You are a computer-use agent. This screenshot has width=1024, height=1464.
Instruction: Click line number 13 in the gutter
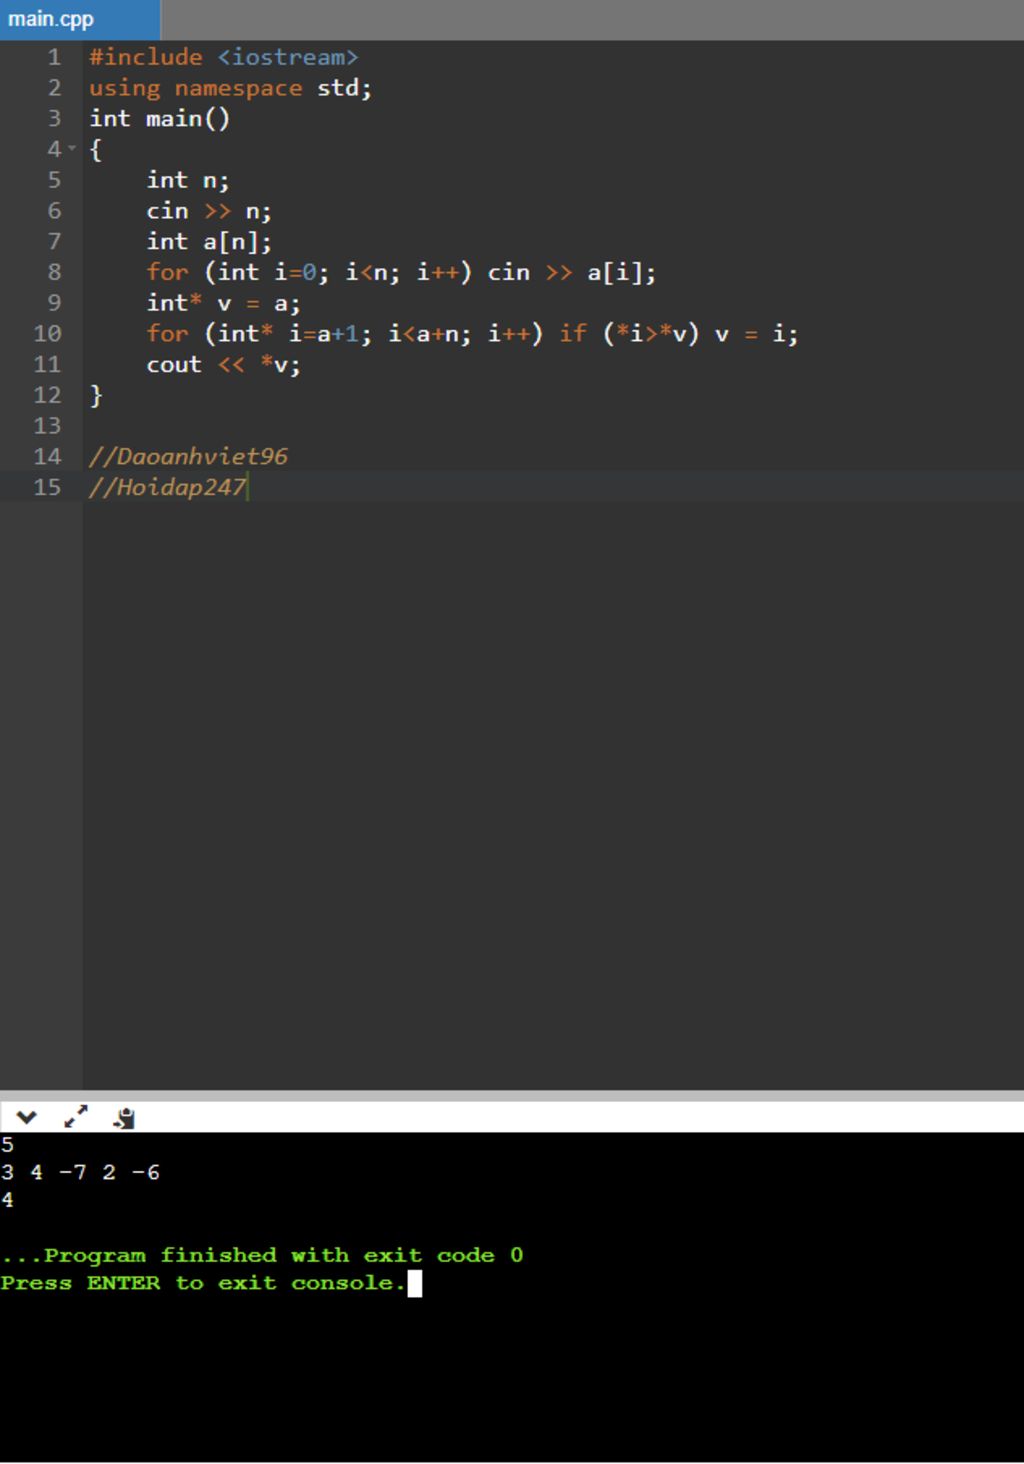tap(47, 426)
